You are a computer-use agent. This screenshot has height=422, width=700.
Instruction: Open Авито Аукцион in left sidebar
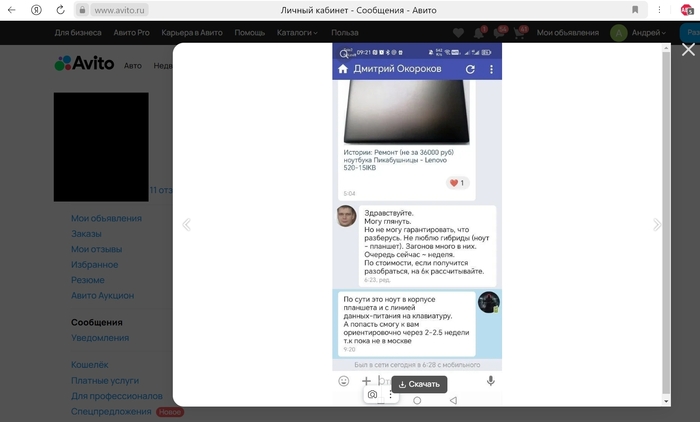click(x=103, y=296)
